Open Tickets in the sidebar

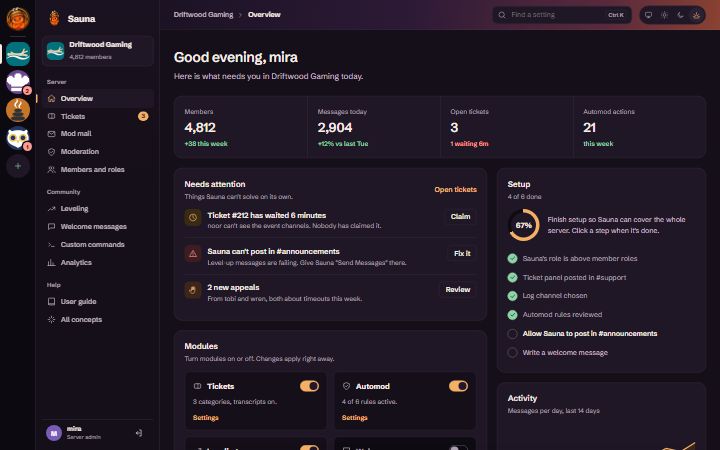pyautogui.click(x=98, y=116)
